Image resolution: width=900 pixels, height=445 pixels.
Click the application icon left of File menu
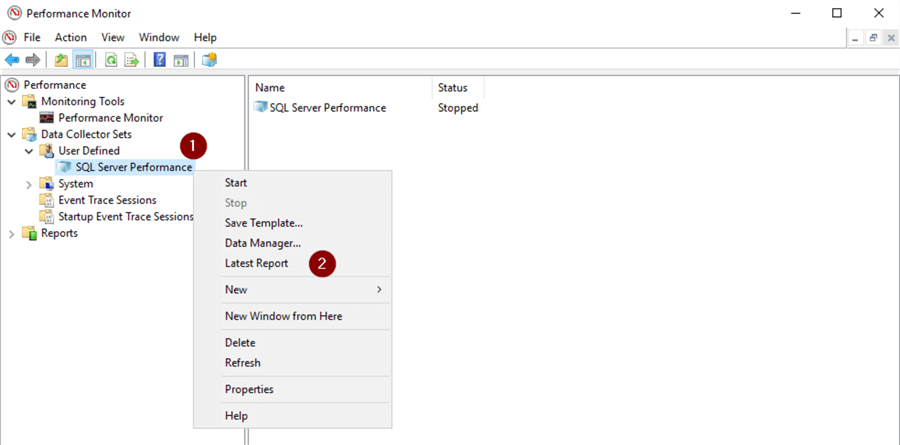10,37
